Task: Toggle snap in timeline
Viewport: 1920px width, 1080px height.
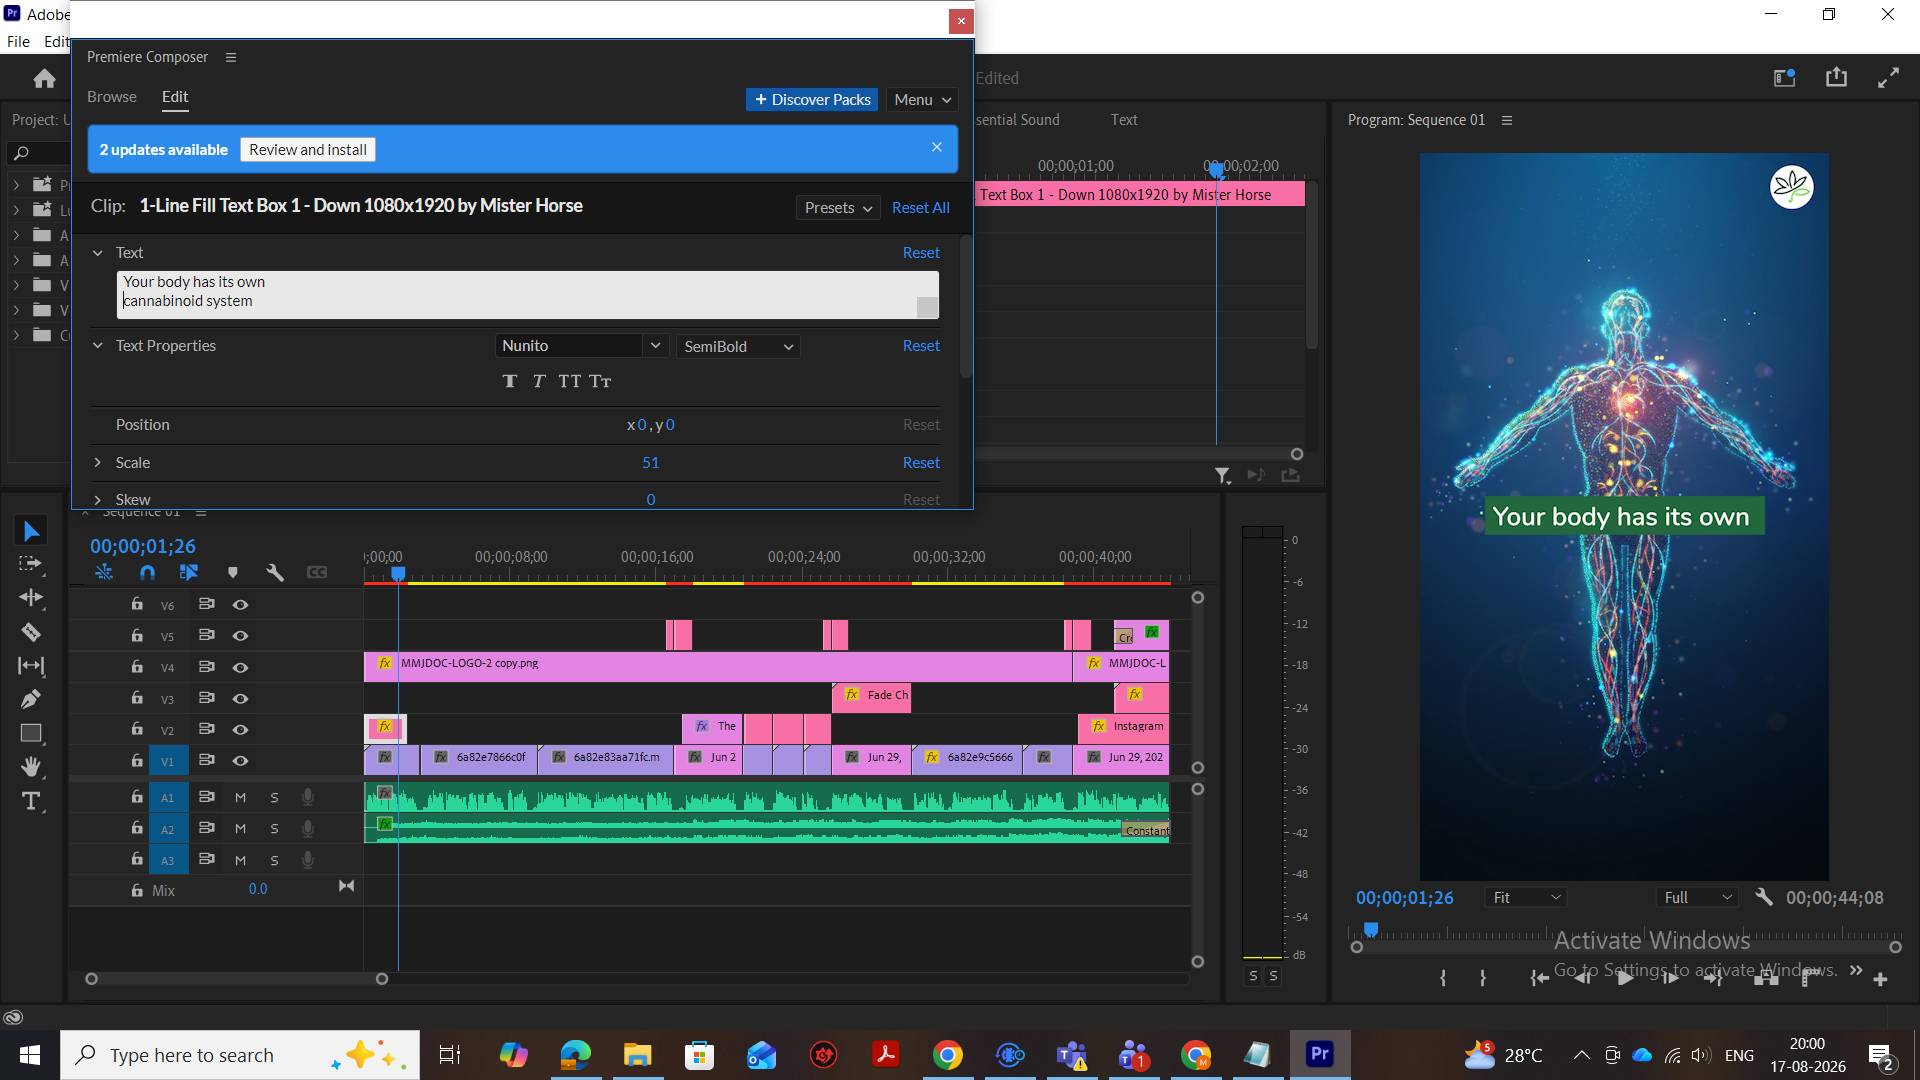Action: tap(147, 572)
